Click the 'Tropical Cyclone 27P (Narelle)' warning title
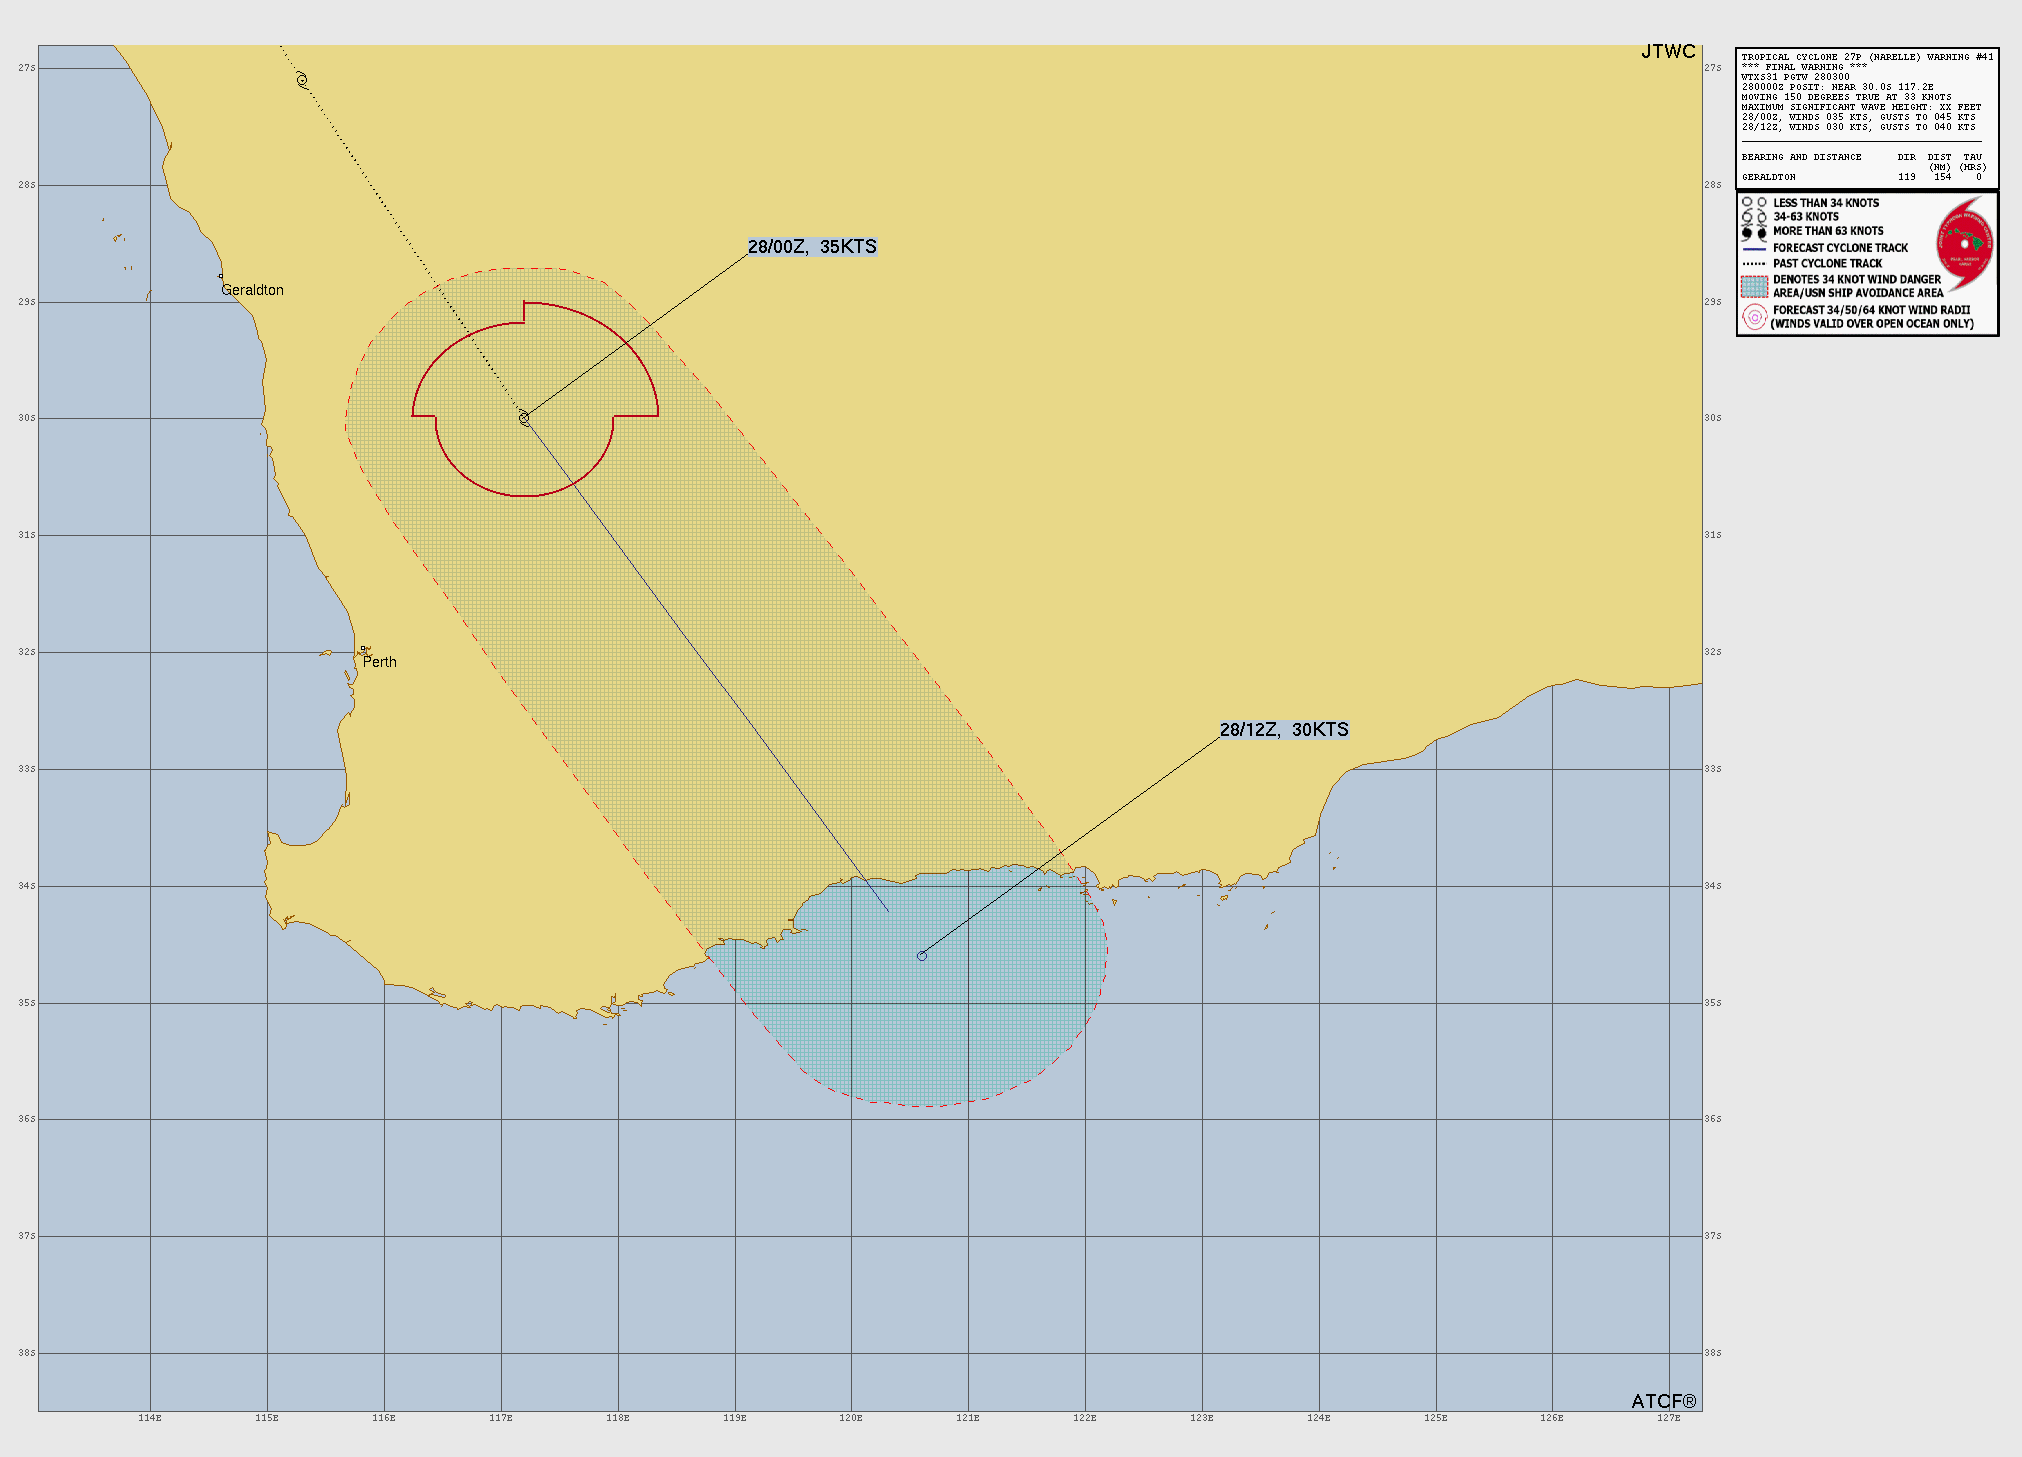This screenshot has width=2022, height=1457. click(1866, 57)
